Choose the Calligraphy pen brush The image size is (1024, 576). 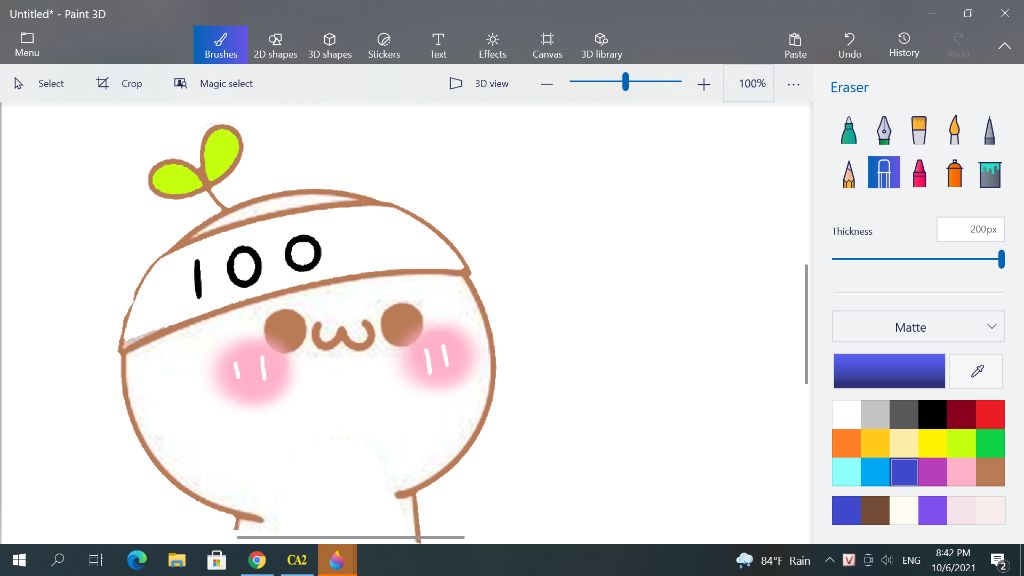tap(884, 130)
